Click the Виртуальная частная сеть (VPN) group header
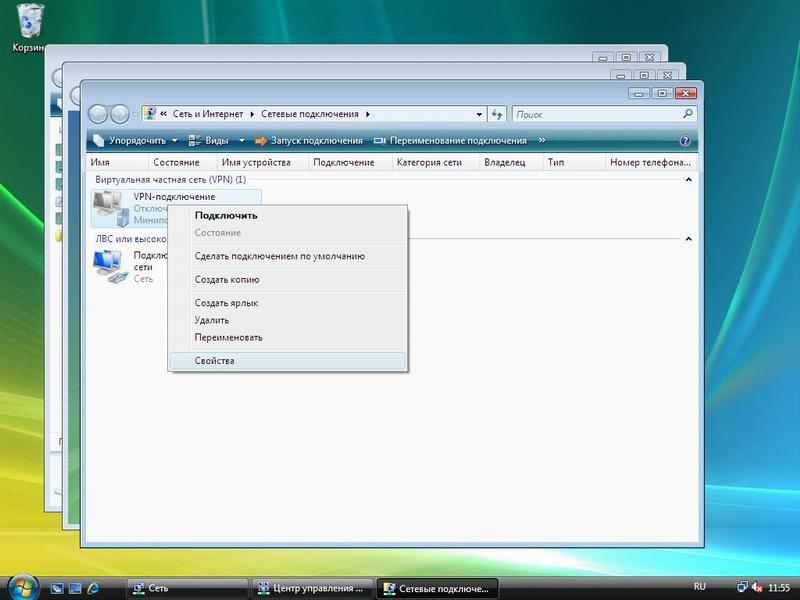This screenshot has width=800, height=600. click(170, 180)
